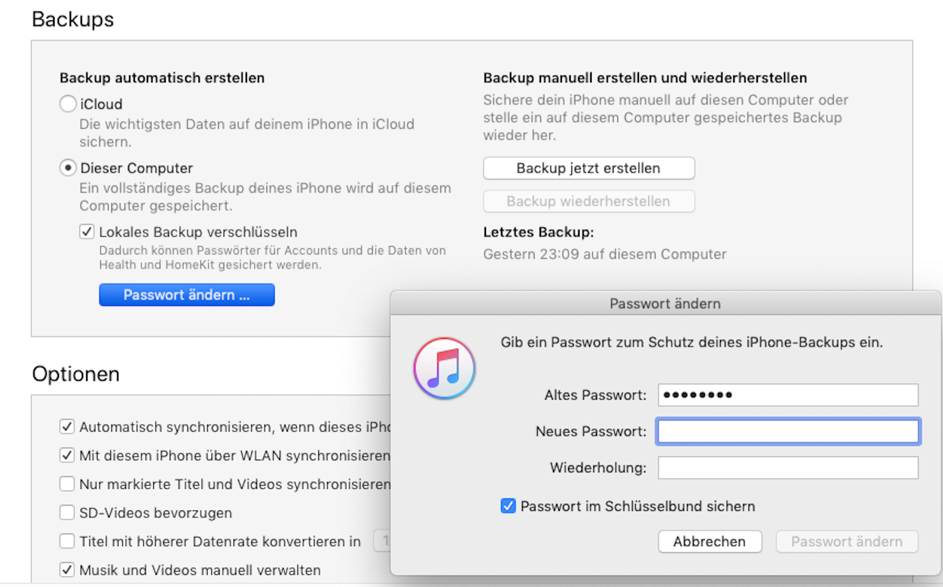The height and width of the screenshot is (587, 943).
Task: Check Titel mit höherer Datenrate konvertieren
Action: click(x=67, y=541)
